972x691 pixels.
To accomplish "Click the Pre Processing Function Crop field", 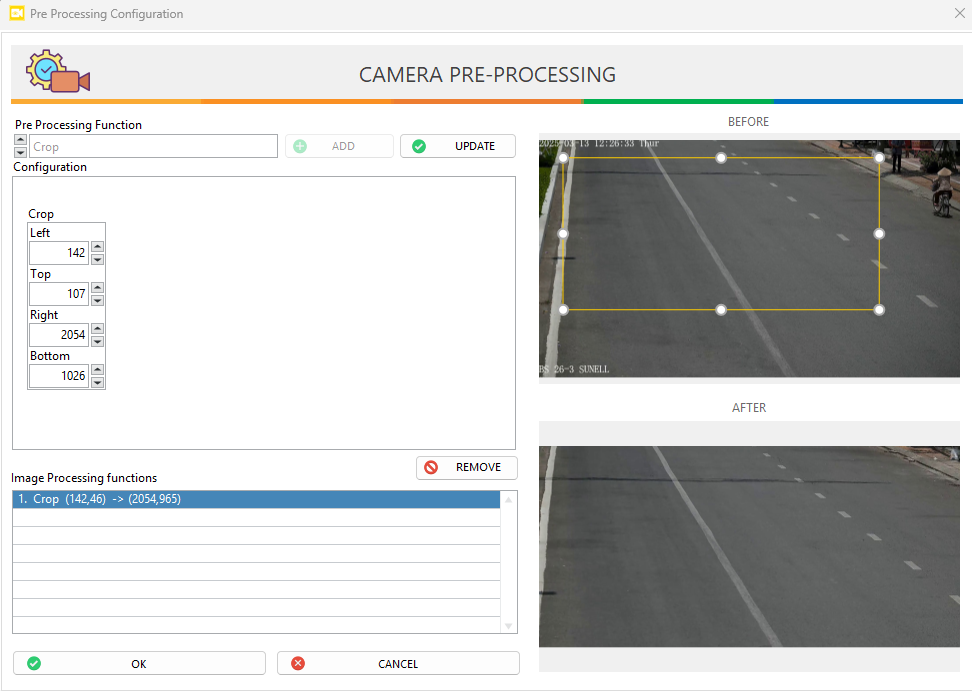I will [x=154, y=147].
